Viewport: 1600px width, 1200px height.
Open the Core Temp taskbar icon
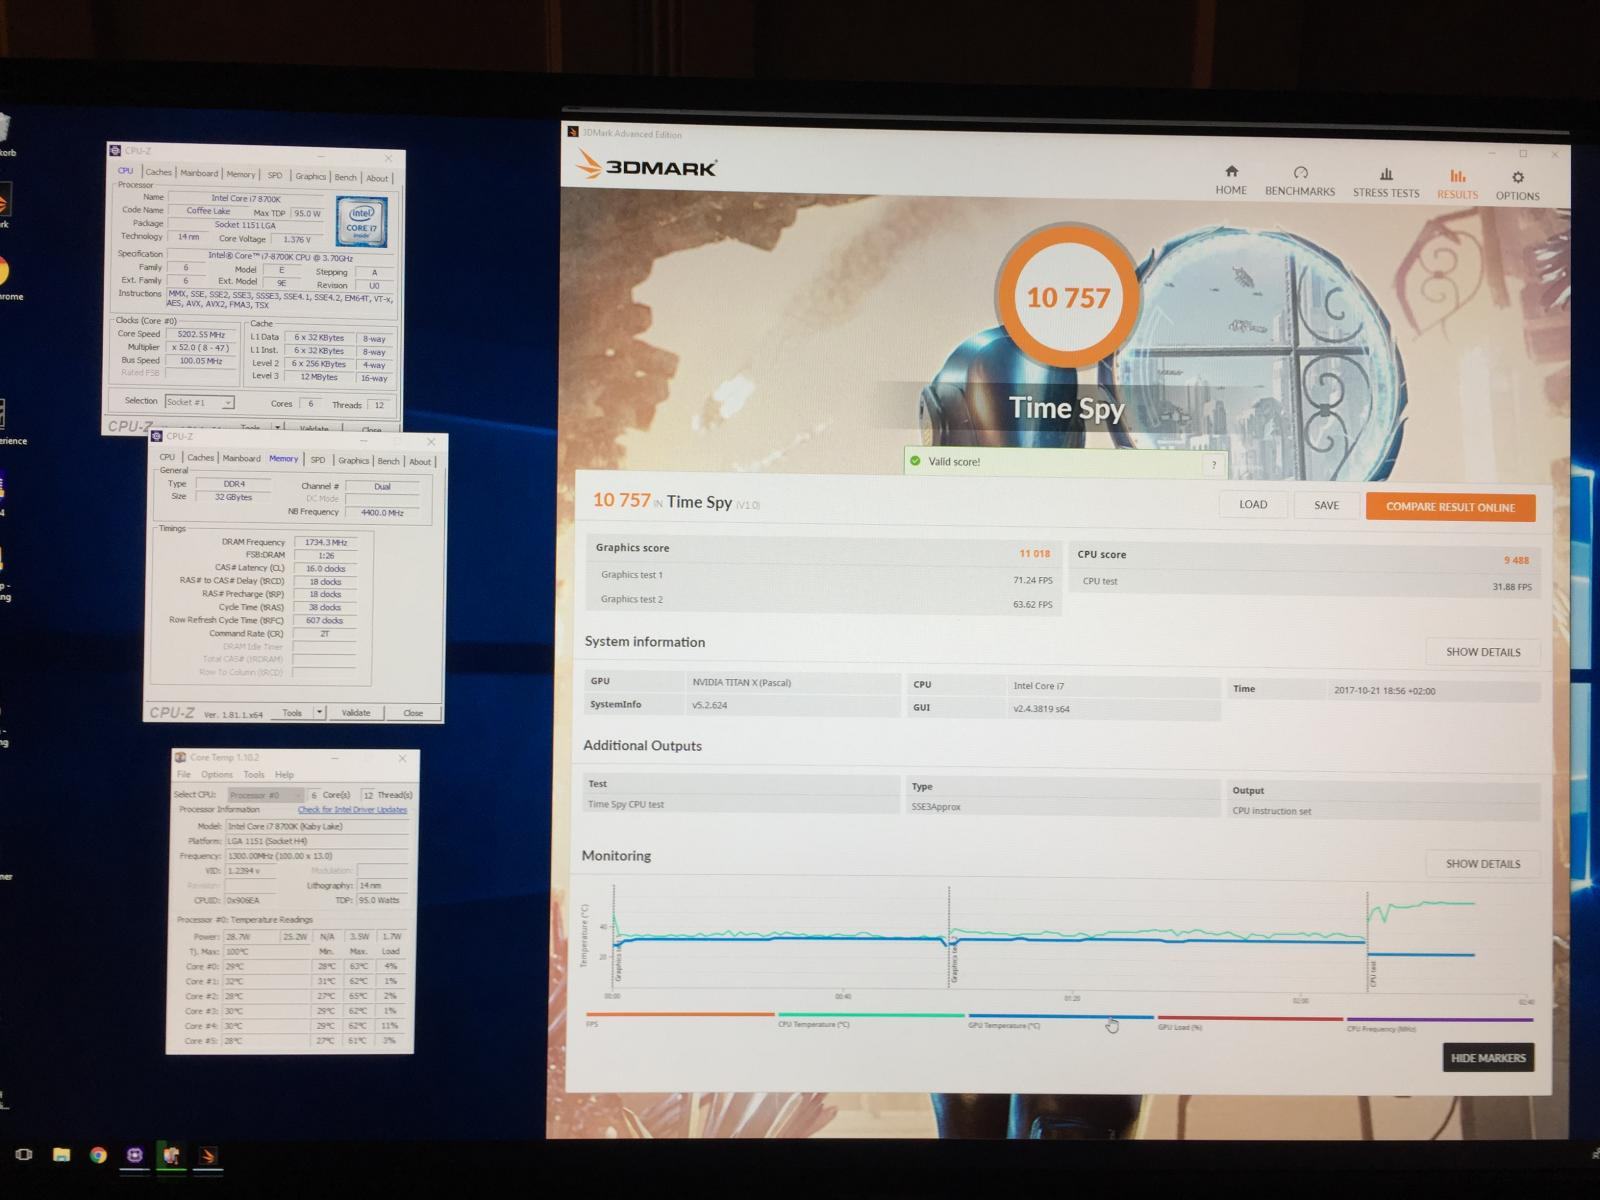171,1156
